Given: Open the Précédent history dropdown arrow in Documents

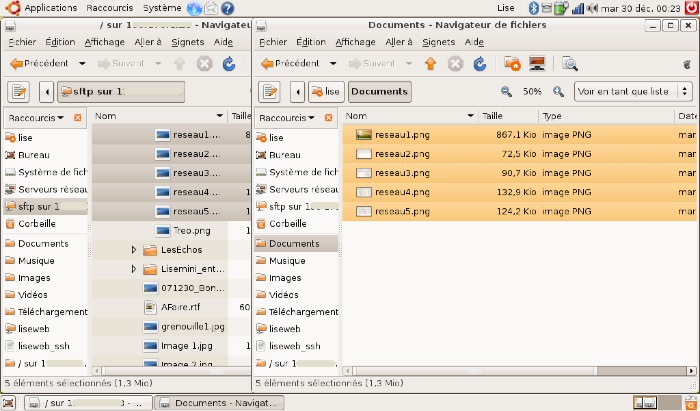Looking at the screenshot, I should click(333, 63).
